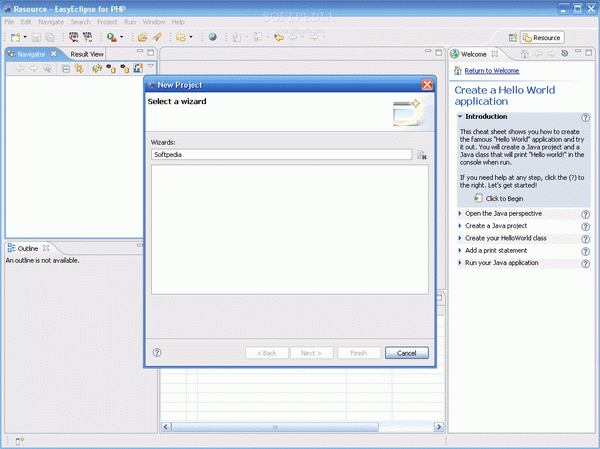
Task: Open the Help menu
Action: click(178, 22)
